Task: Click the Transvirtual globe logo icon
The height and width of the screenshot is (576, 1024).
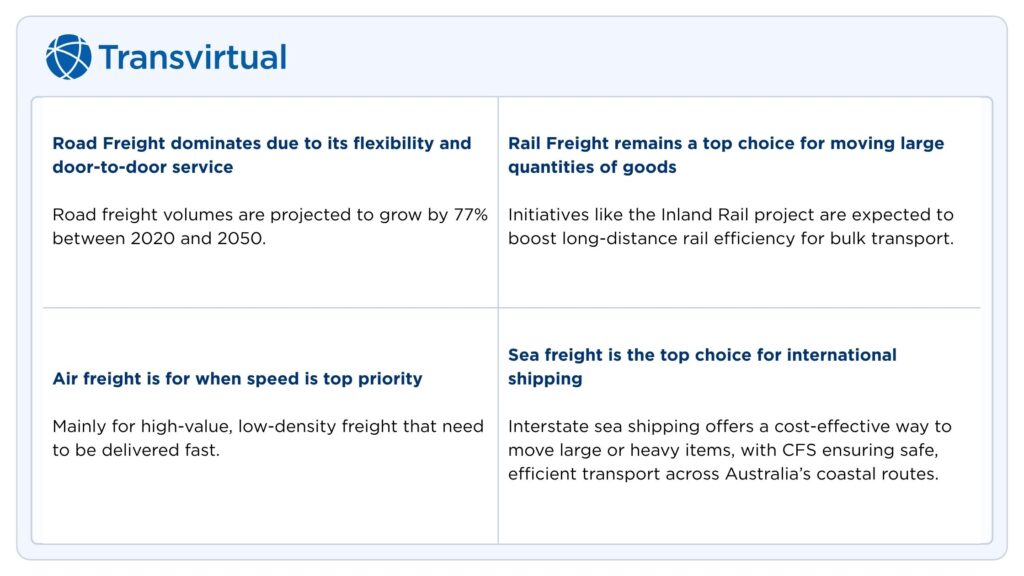Action: pos(68,57)
